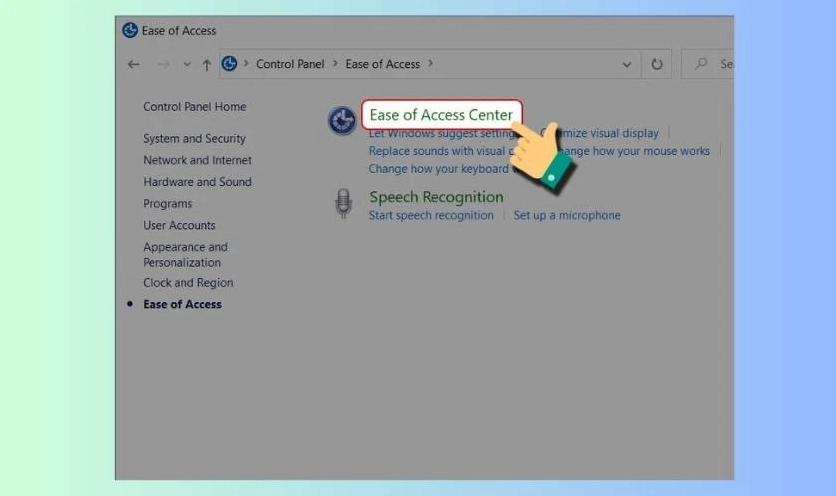Expand the chevron after Ease of Access in the breadcrumb
Viewport: 836px width, 496px height.
point(430,63)
